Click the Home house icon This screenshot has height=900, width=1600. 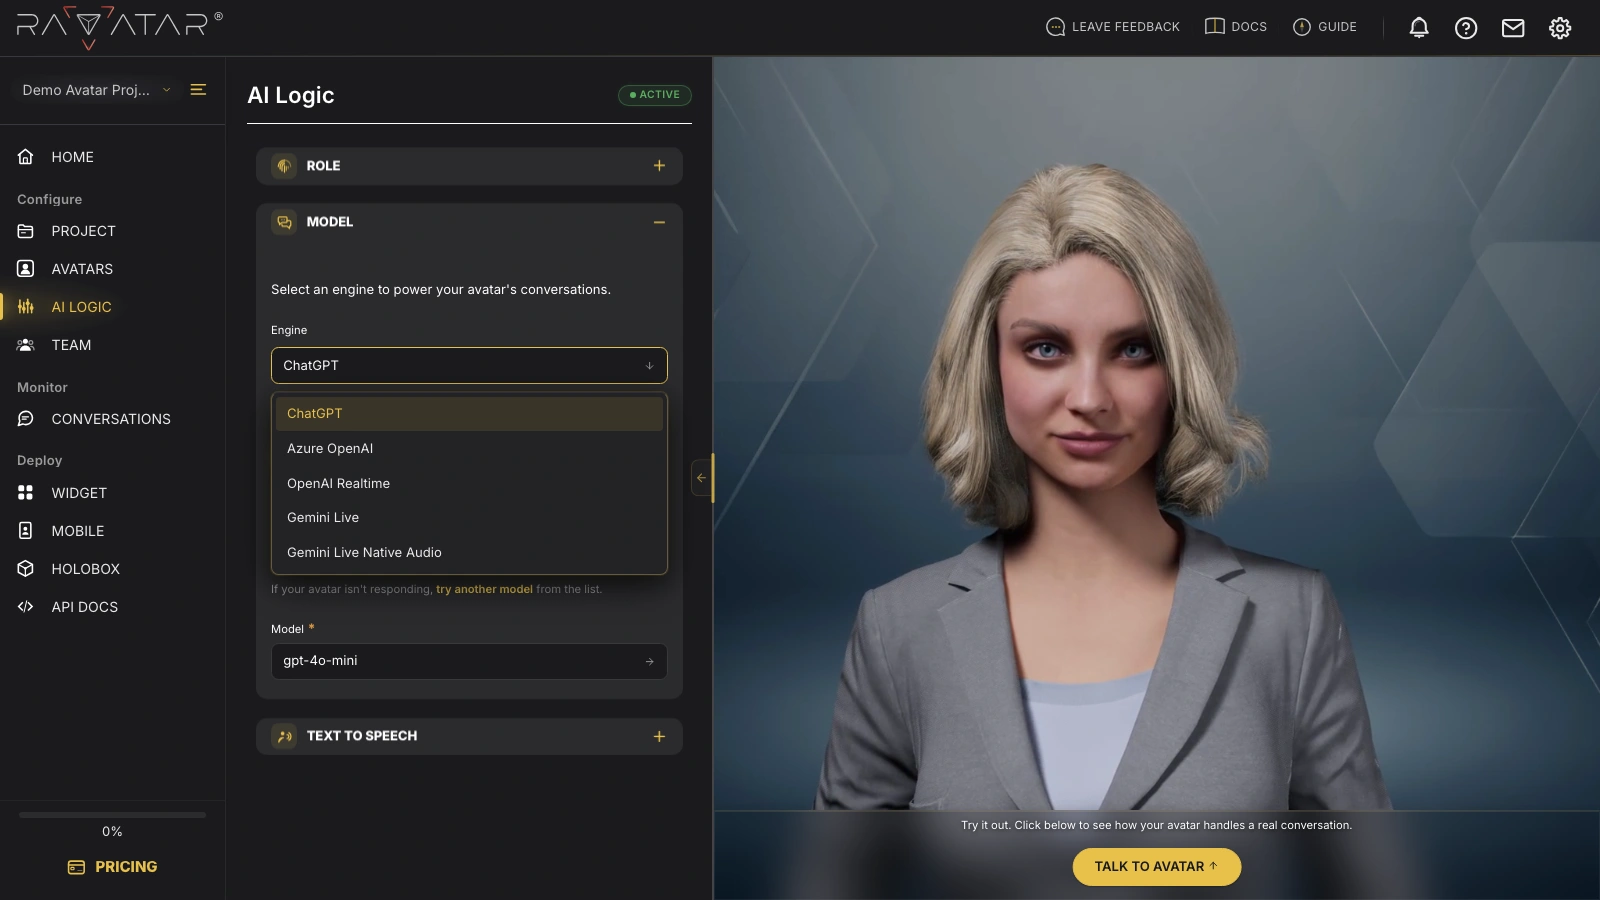tap(26, 157)
